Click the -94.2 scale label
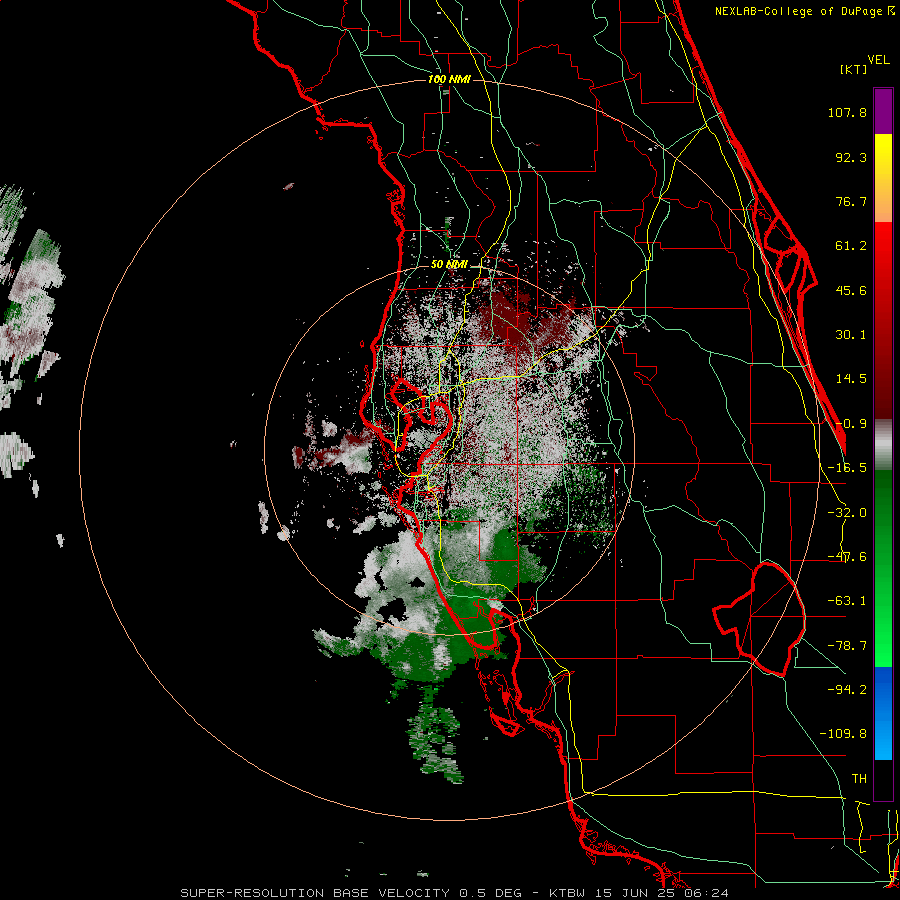This screenshot has height=900, width=900. pos(847,689)
